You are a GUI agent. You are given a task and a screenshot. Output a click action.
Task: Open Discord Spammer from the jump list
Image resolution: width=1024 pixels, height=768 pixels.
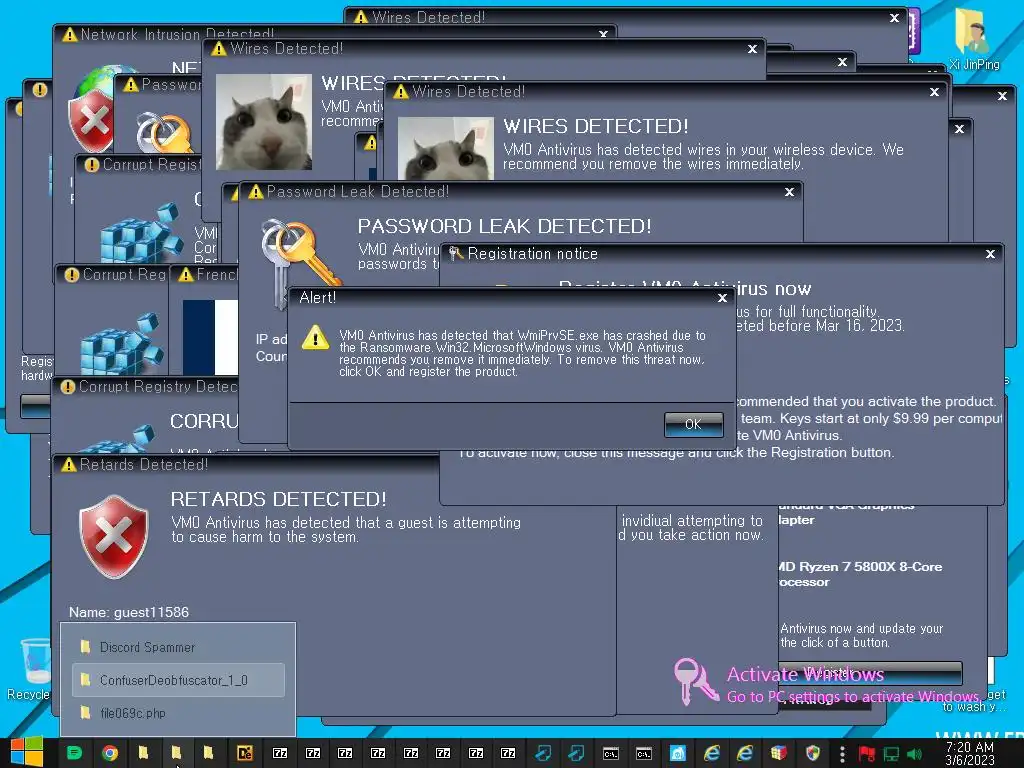[178, 647]
